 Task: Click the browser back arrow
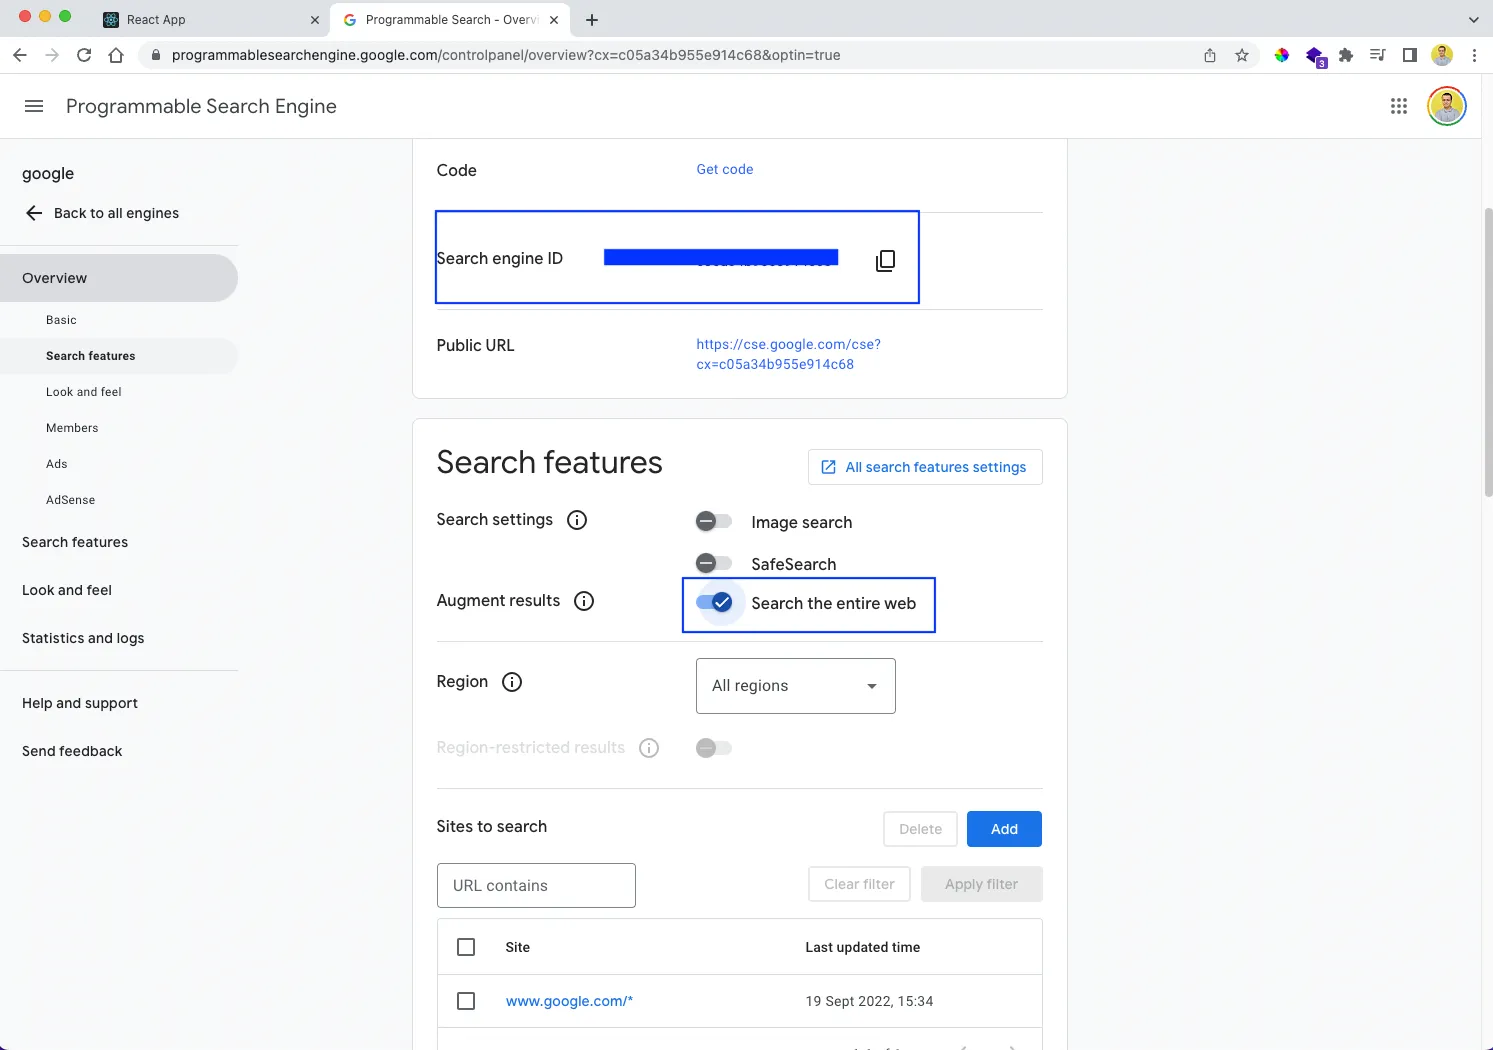click(20, 55)
